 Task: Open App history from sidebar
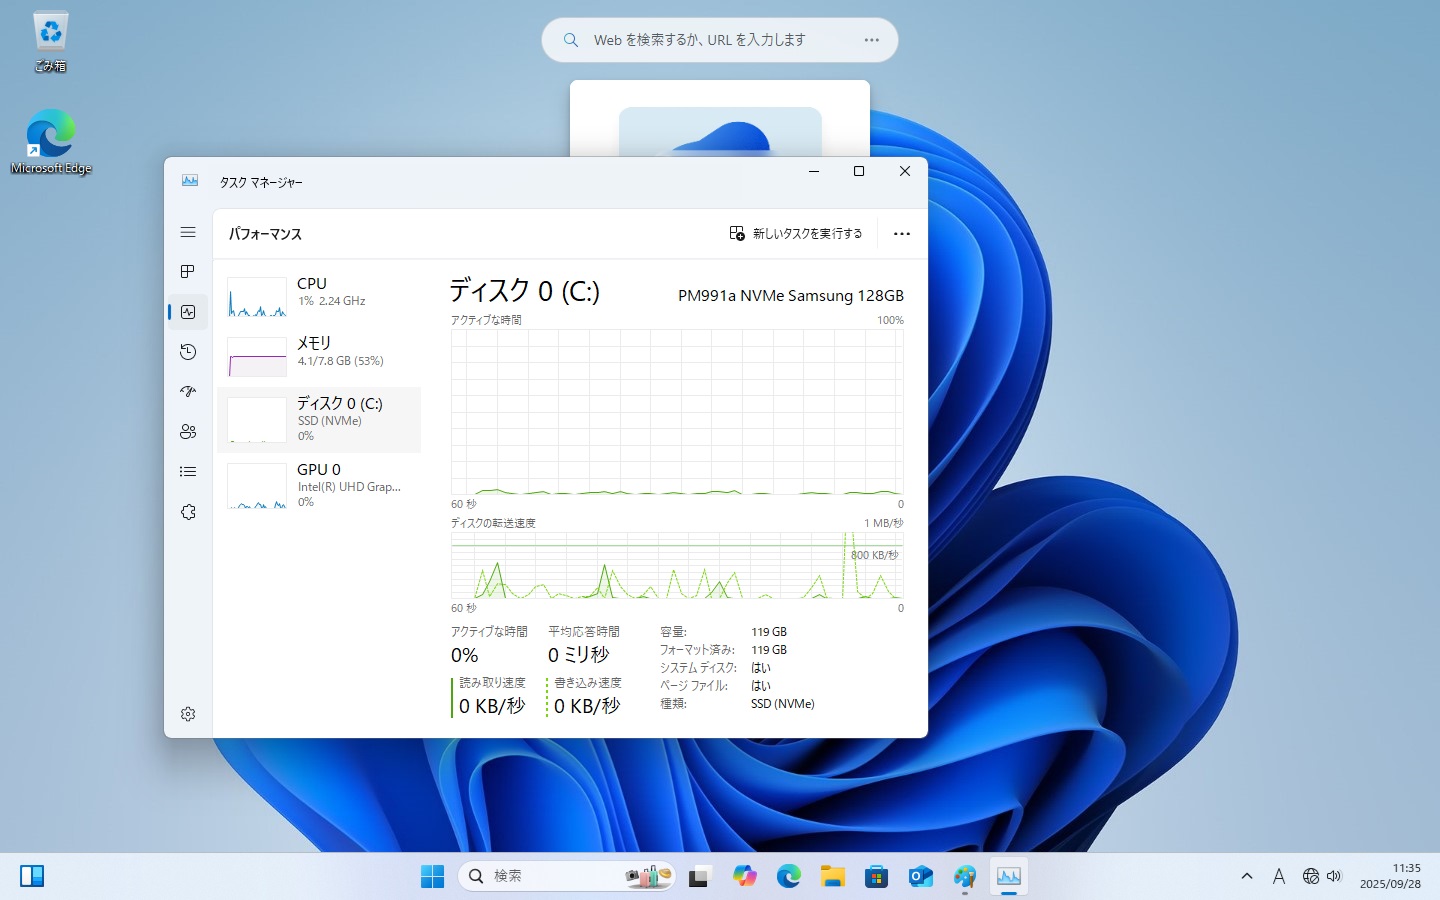click(188, 352)
